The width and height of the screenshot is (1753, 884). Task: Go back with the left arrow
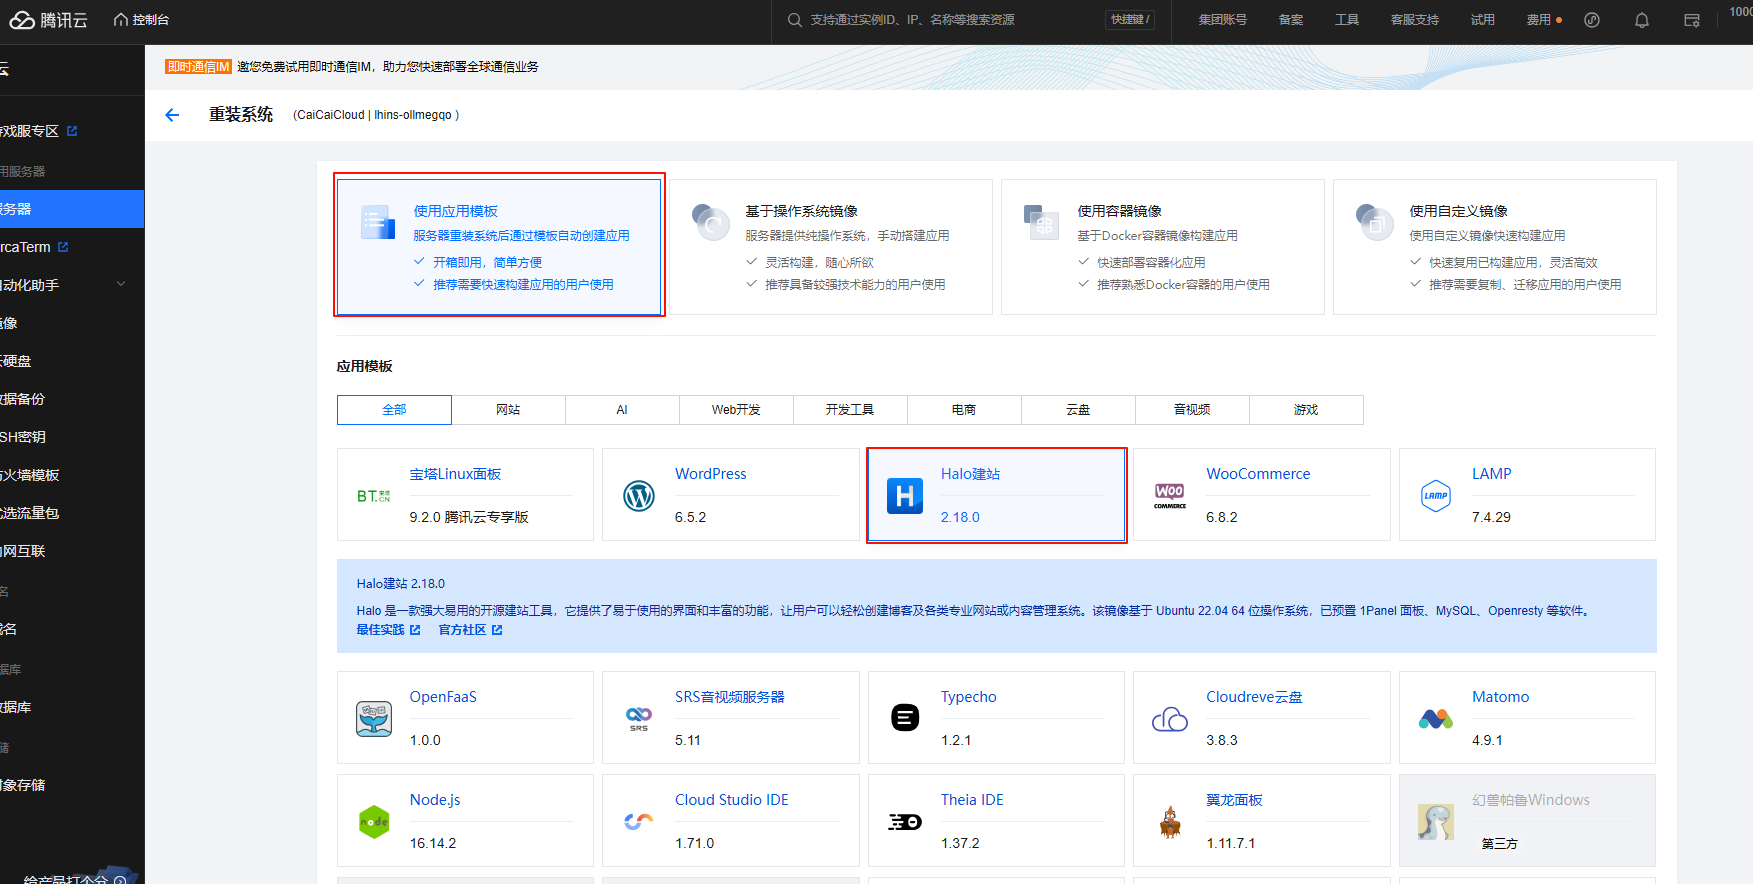[172, 115]
